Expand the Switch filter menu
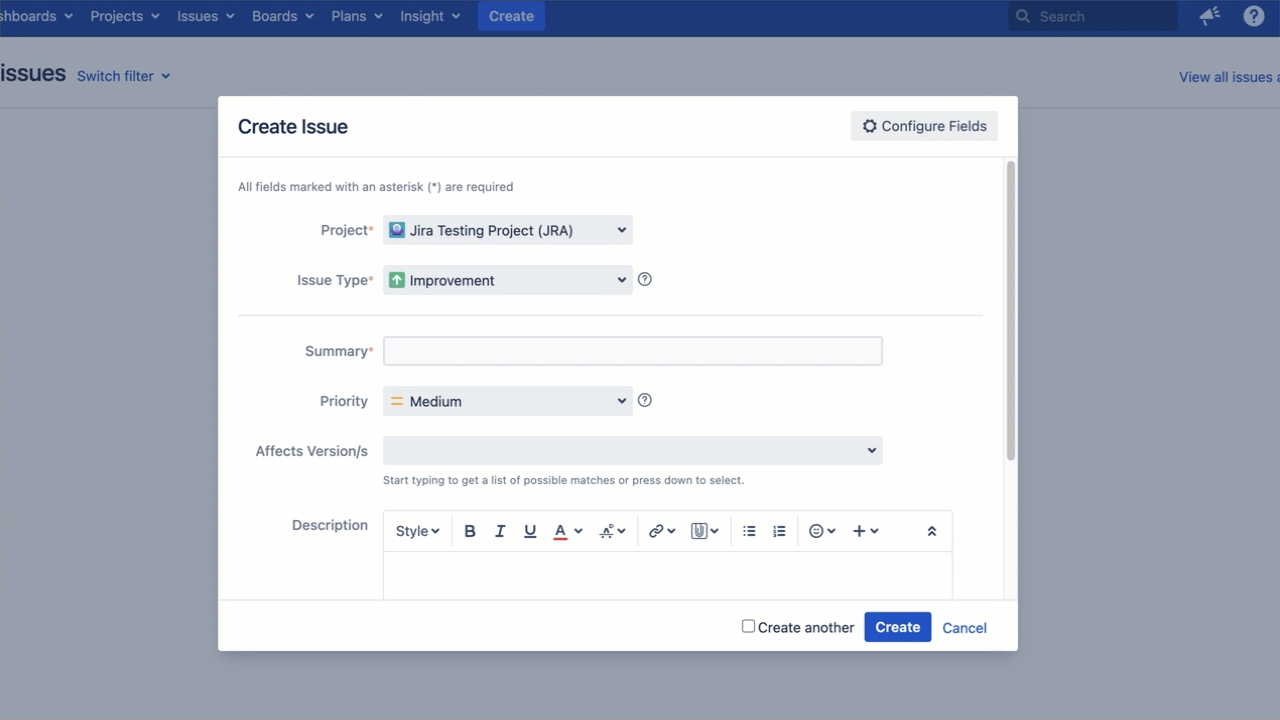Viewport: 1280px width, 720px height. point(124,76)
